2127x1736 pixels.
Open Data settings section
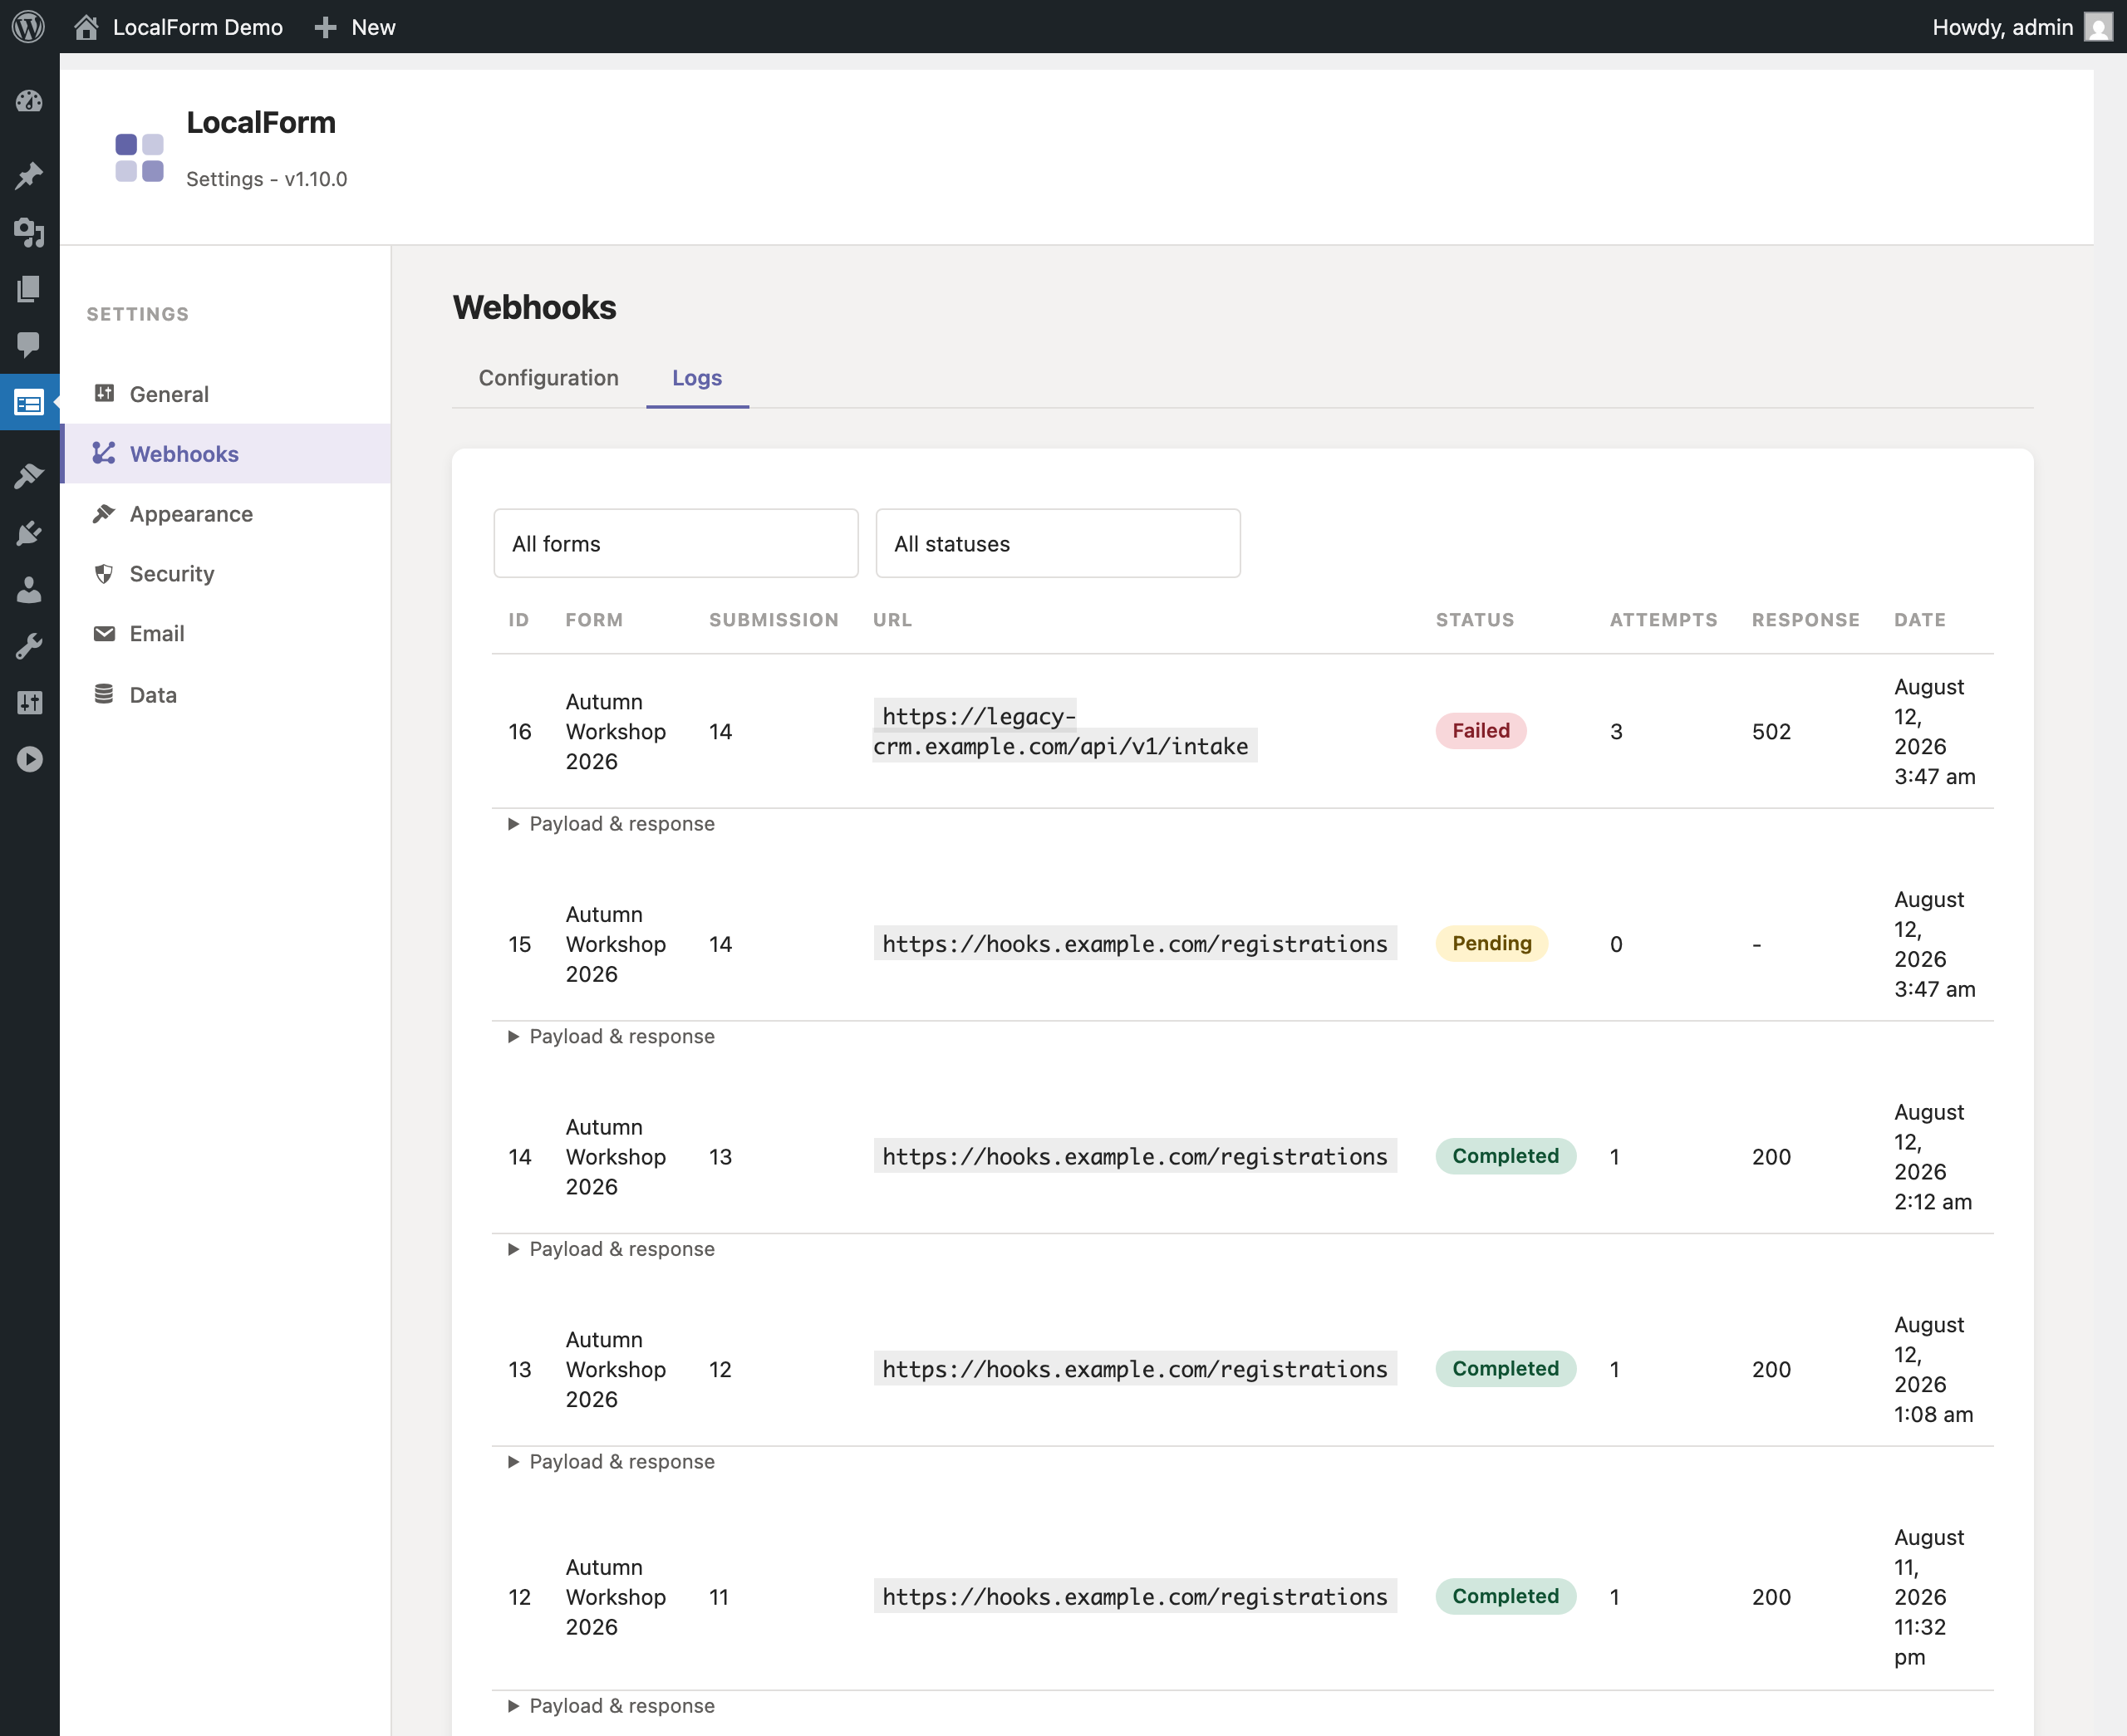click(x=227, y=695)
